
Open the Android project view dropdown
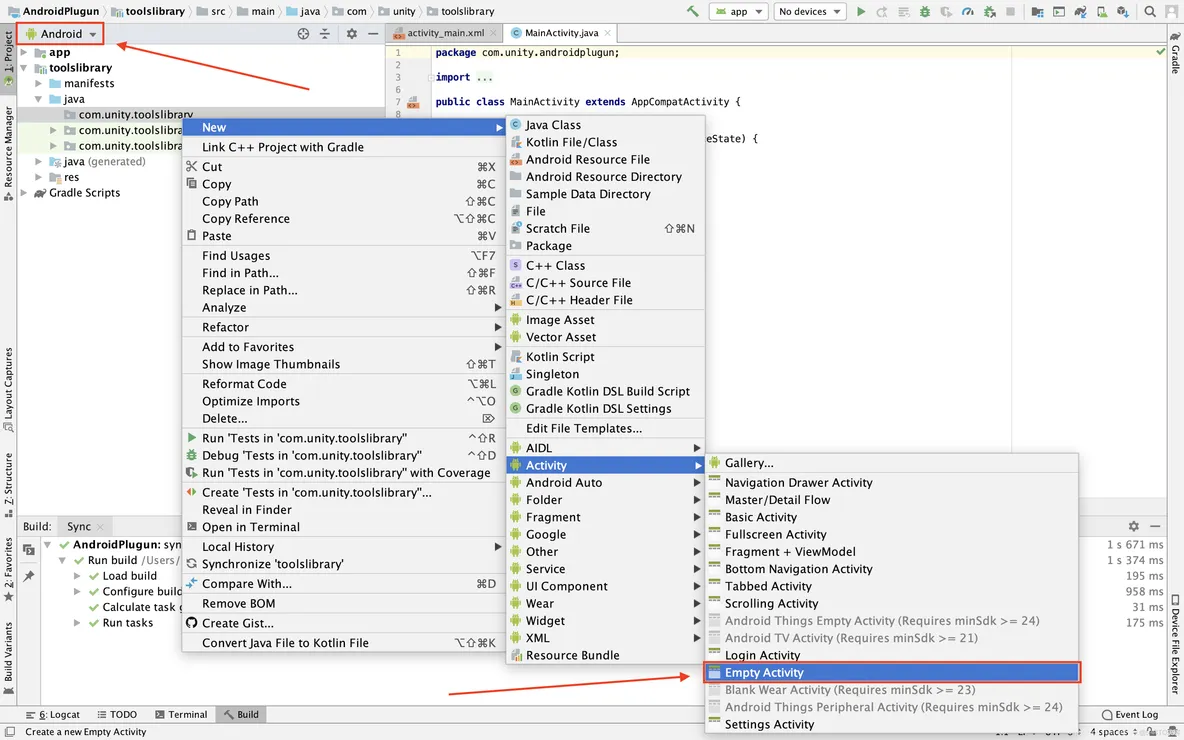(62, 34)
